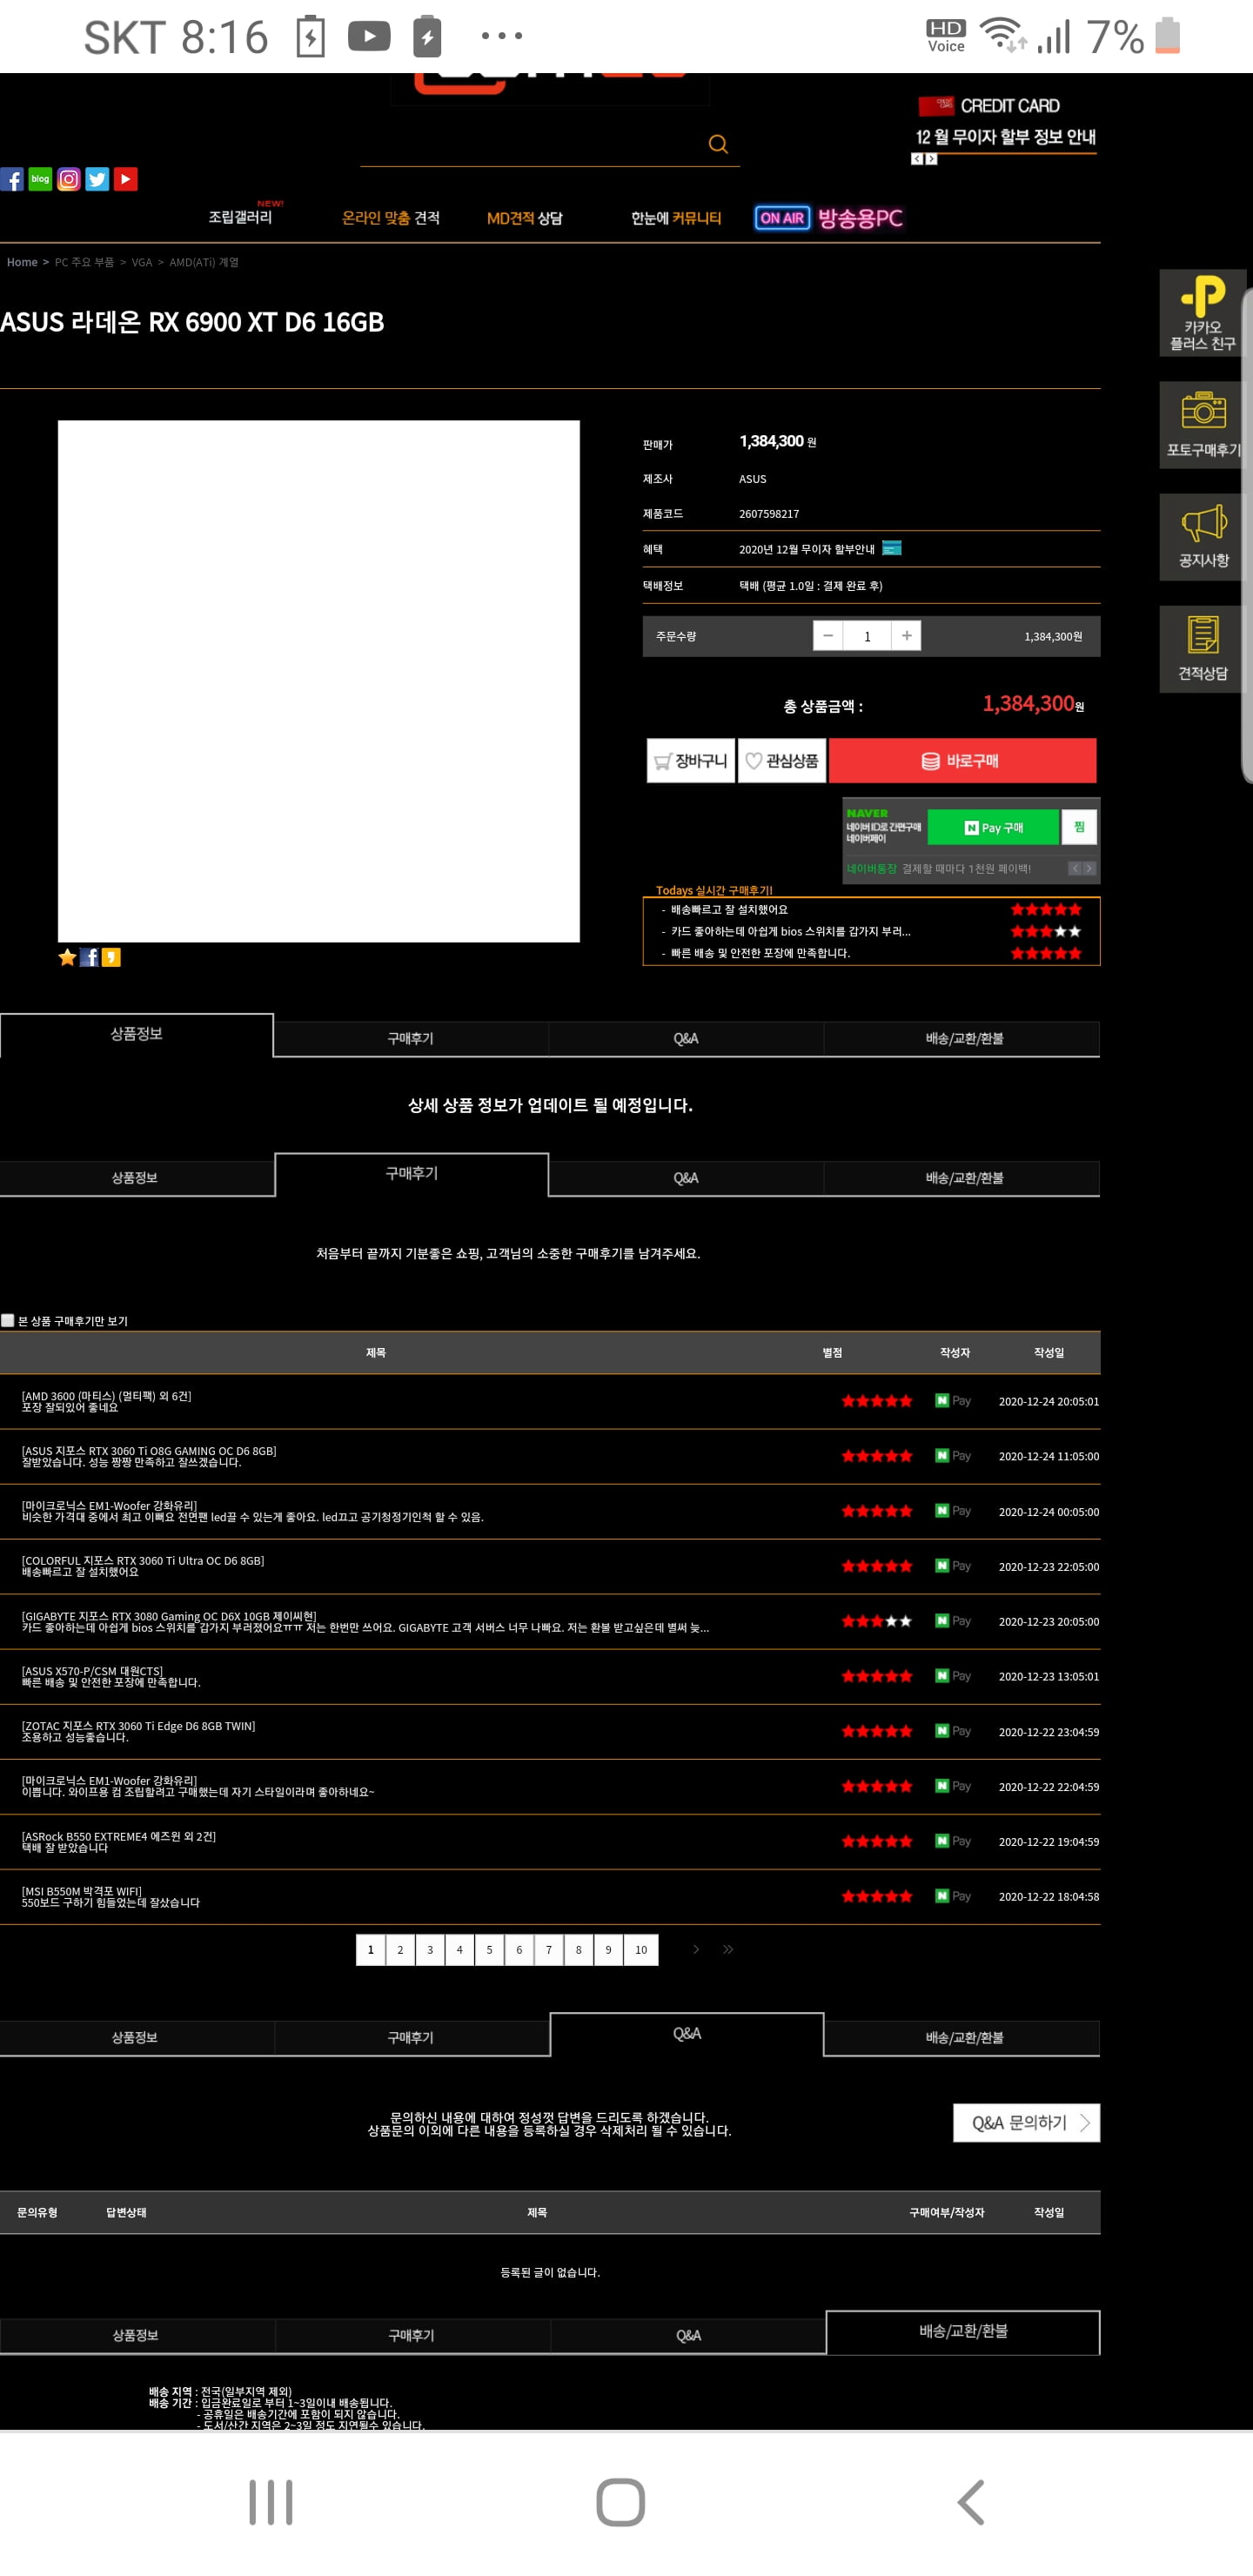1253x2576 pixels.
Task: Click AMD(ATI) 계열 breadcrumb
Action: coord(204,262)
